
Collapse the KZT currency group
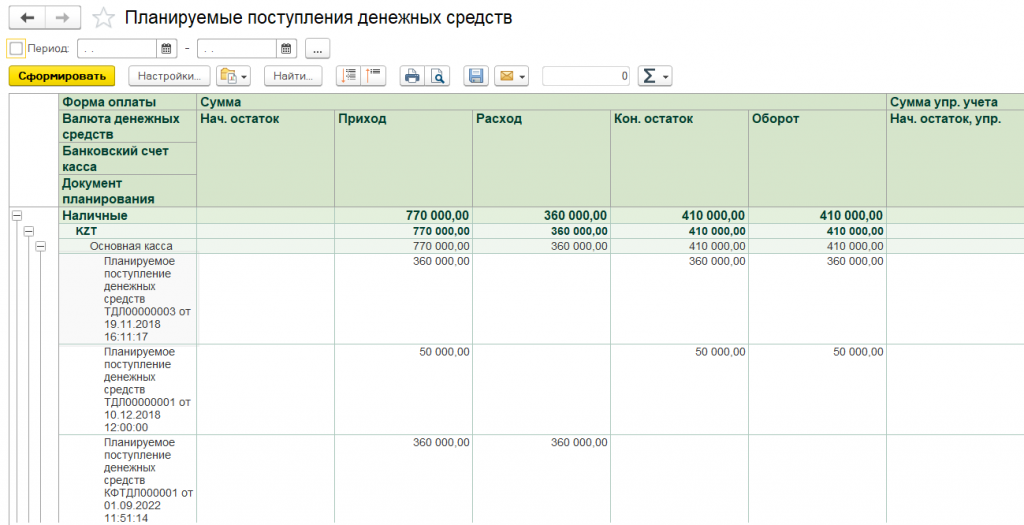point(28,231)
